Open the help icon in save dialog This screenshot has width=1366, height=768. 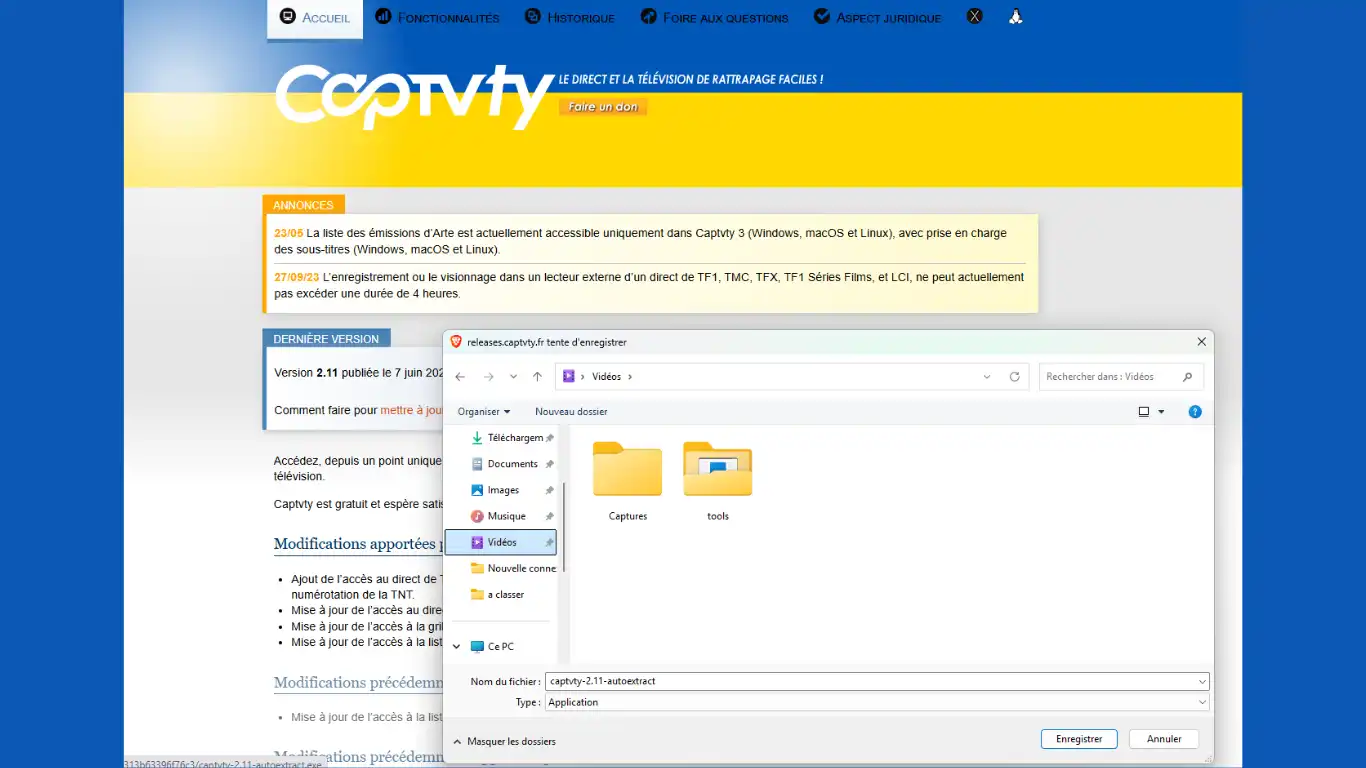coord(1194,412)
